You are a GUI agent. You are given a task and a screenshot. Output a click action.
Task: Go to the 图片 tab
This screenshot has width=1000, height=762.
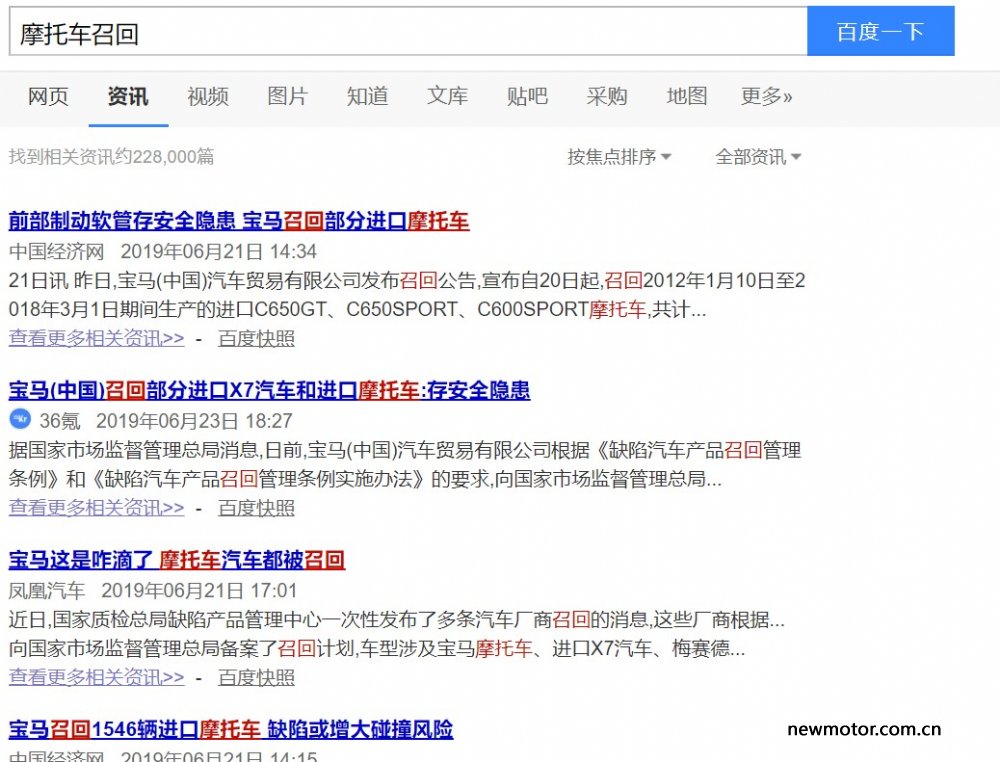[288, 96]
